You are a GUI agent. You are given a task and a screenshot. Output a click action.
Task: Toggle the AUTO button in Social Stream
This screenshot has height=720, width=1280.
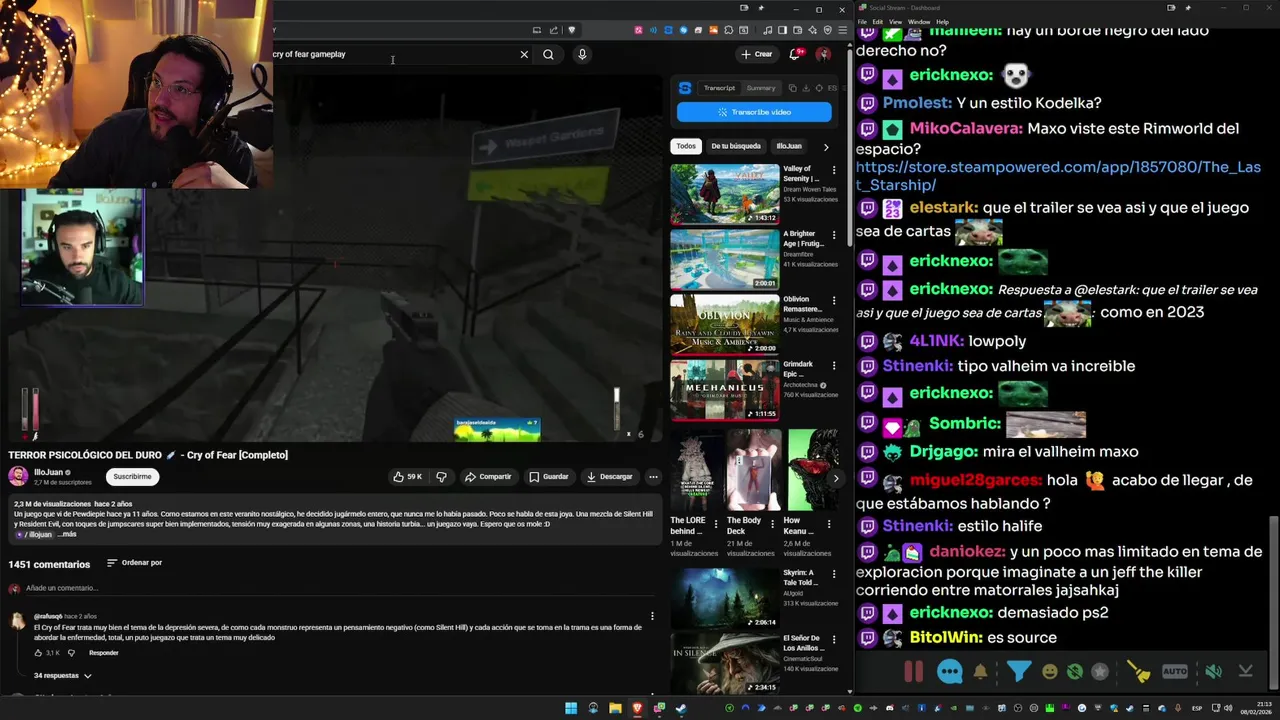pos(1175,672)
